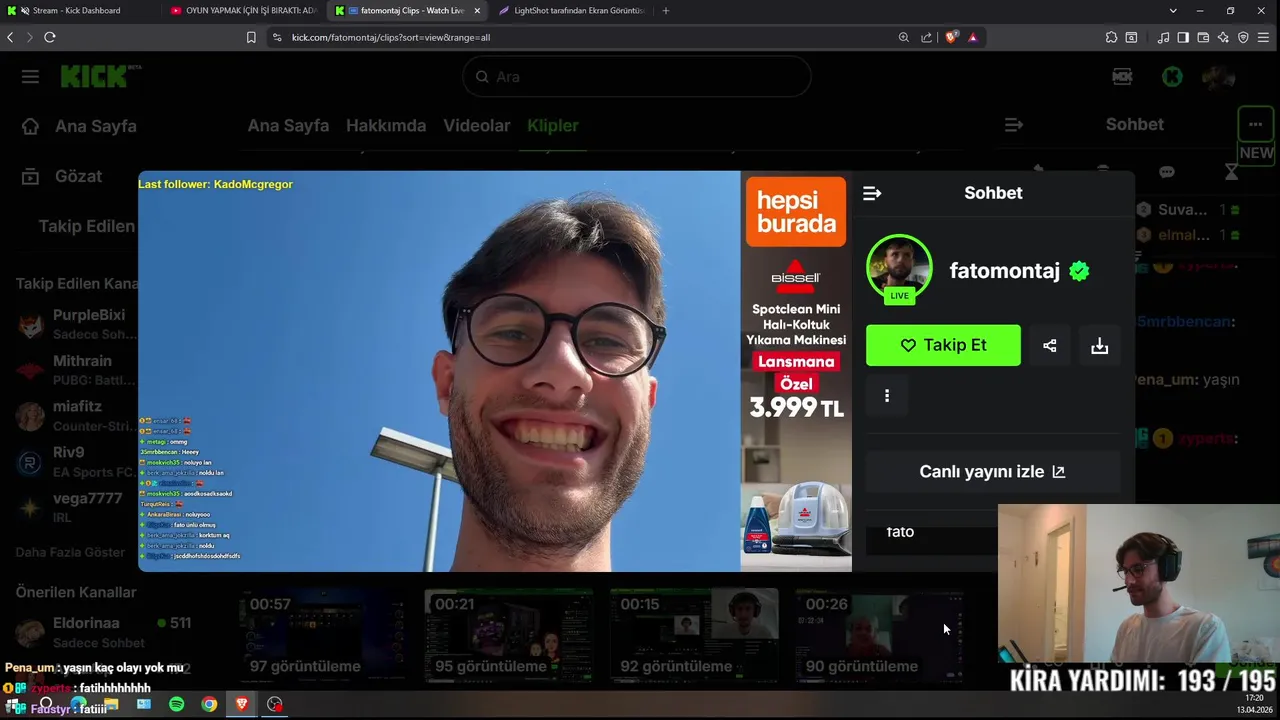
Task: Open the page site info icon
Action: 277,37
